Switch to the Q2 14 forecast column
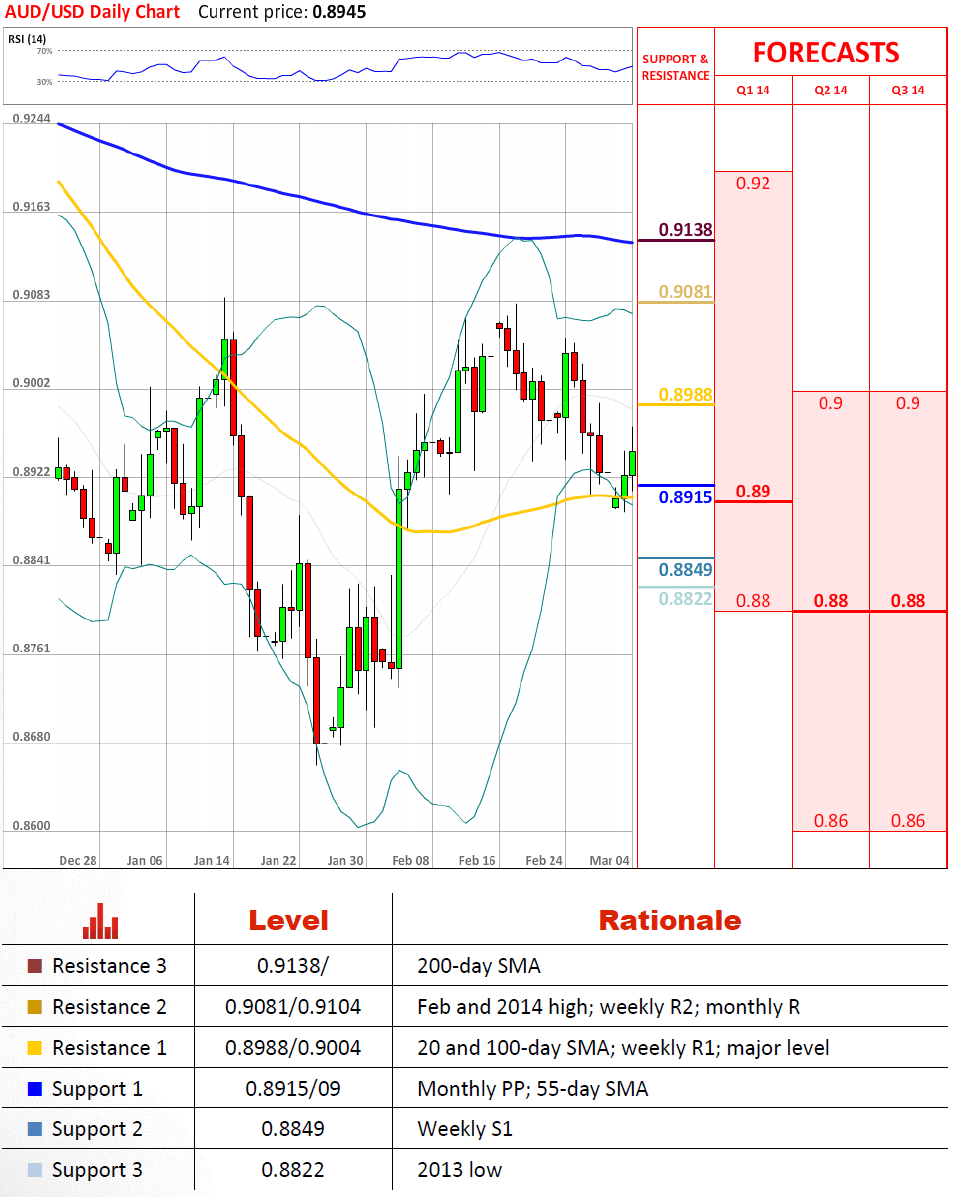Image resolution: width=955 pixels, height=1197 pixels. (x=830, y=90)
